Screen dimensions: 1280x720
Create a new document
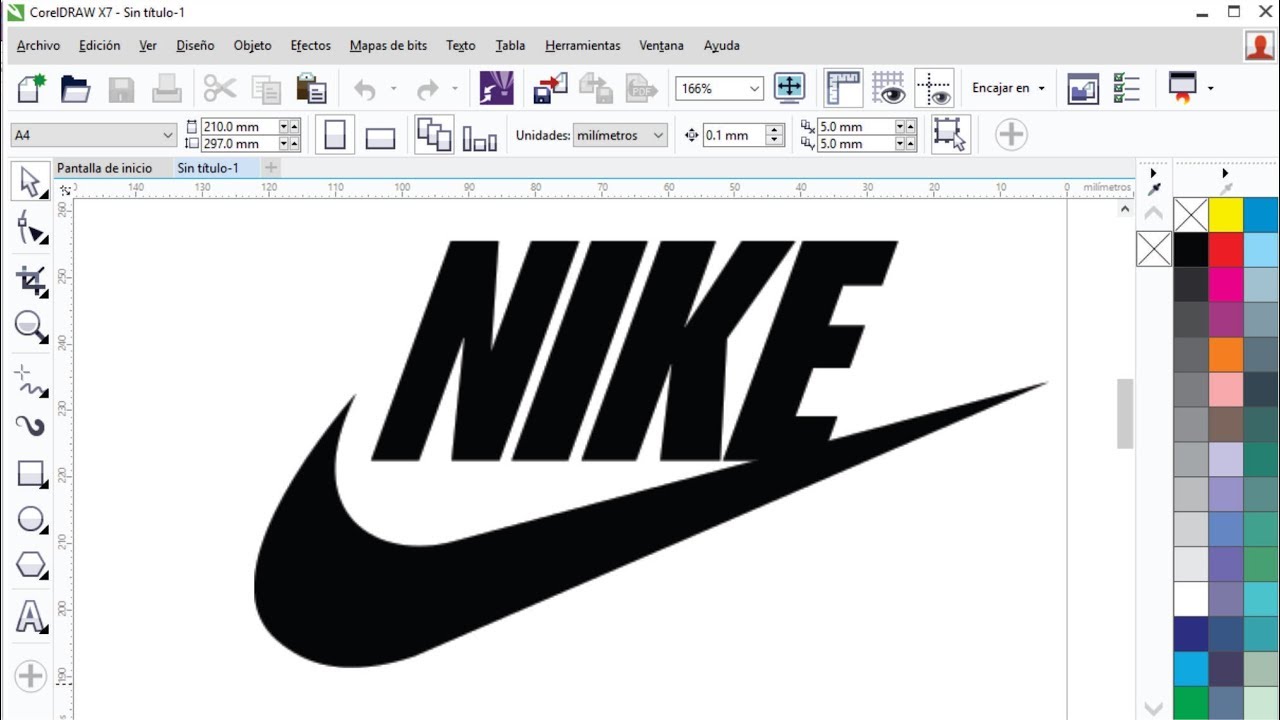(31, 88)
